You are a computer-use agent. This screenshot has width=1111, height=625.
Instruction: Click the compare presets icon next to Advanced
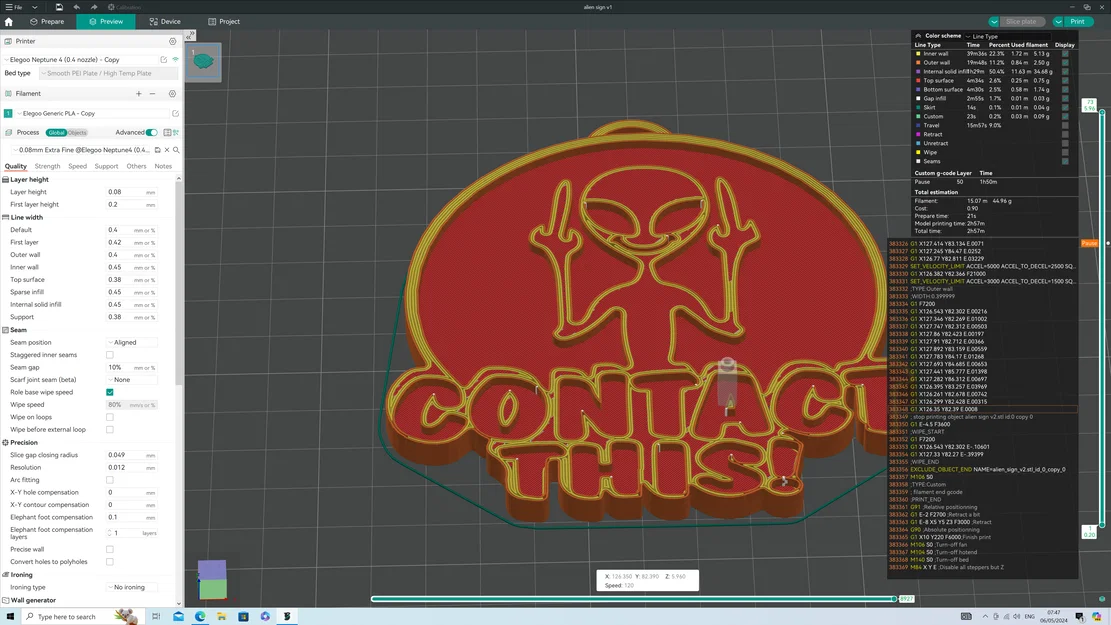(176, 133)
